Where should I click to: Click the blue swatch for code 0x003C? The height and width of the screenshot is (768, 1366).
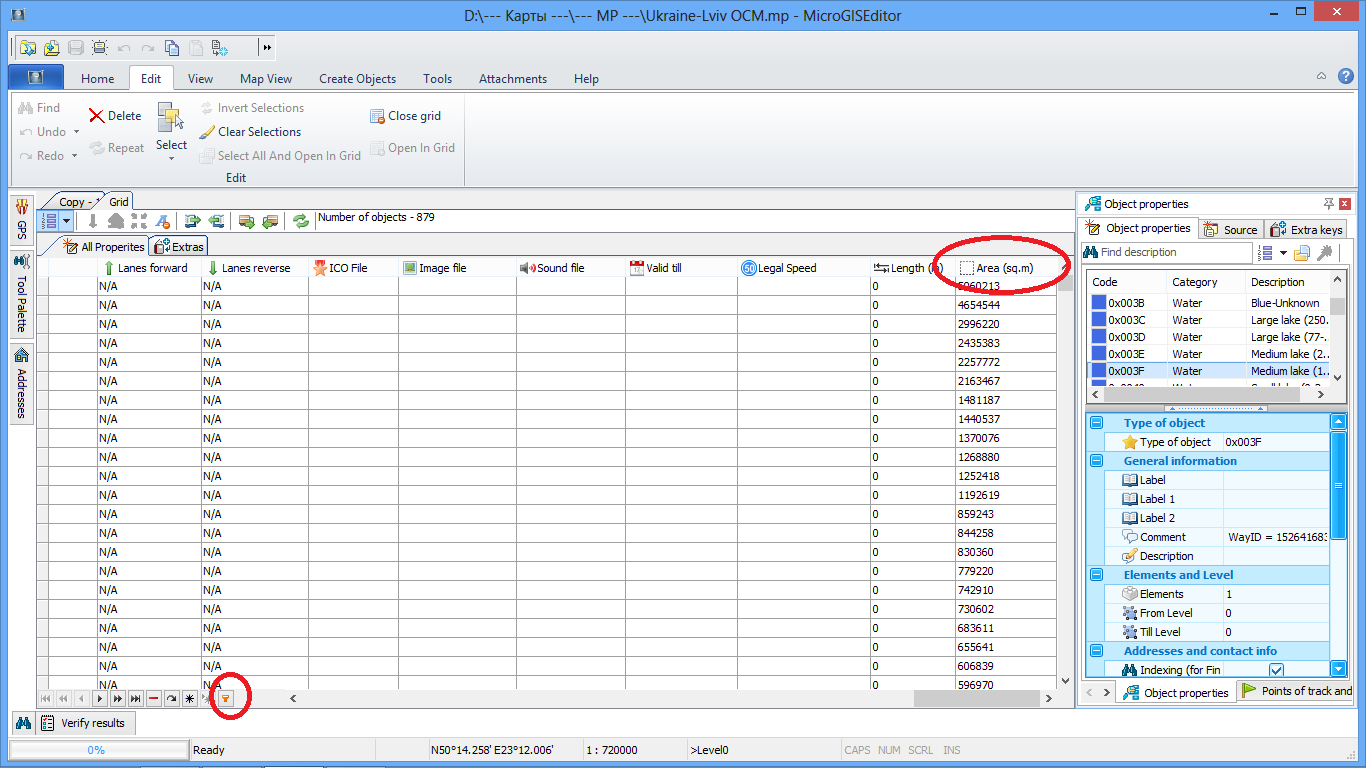[1099, 320]
